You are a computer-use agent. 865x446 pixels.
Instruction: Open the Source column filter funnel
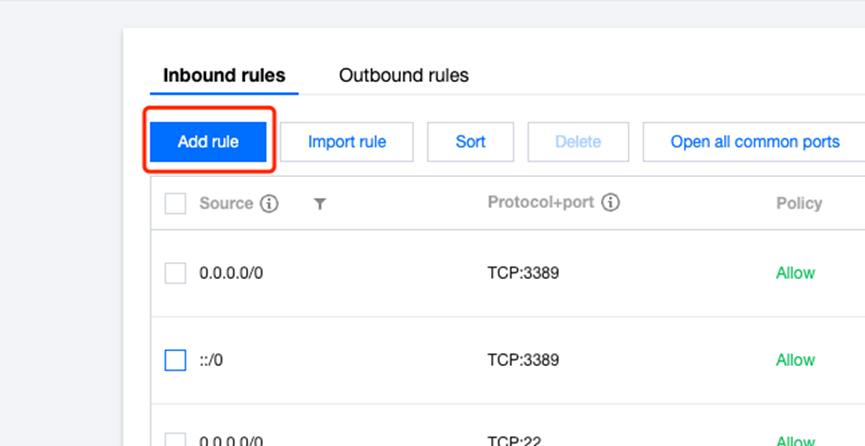pyautogui.click(x=319, y=205)
